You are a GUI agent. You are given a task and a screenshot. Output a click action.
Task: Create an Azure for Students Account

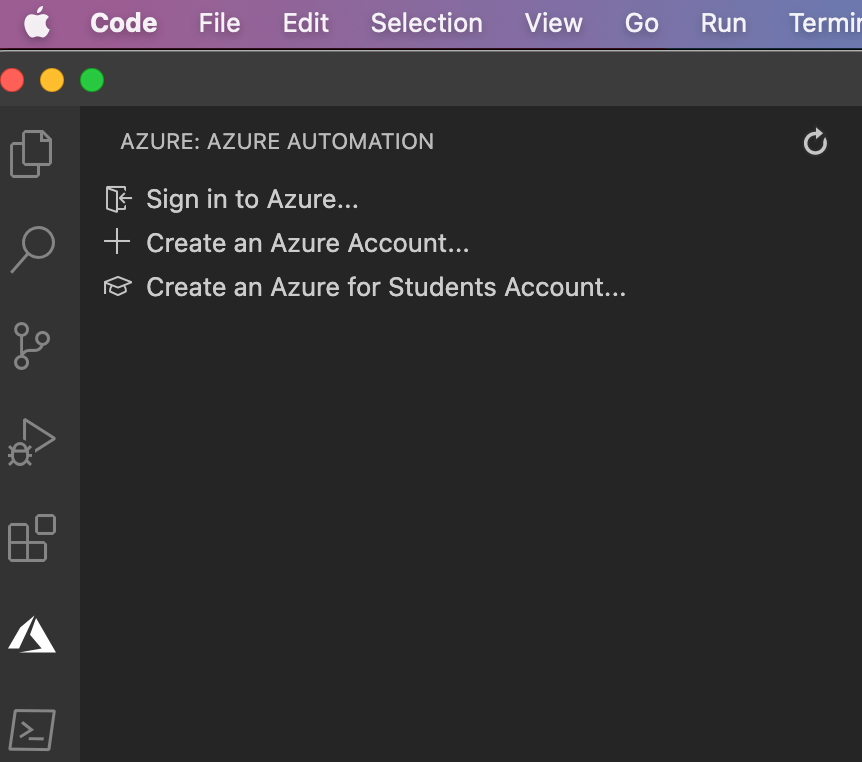(385, 287)
